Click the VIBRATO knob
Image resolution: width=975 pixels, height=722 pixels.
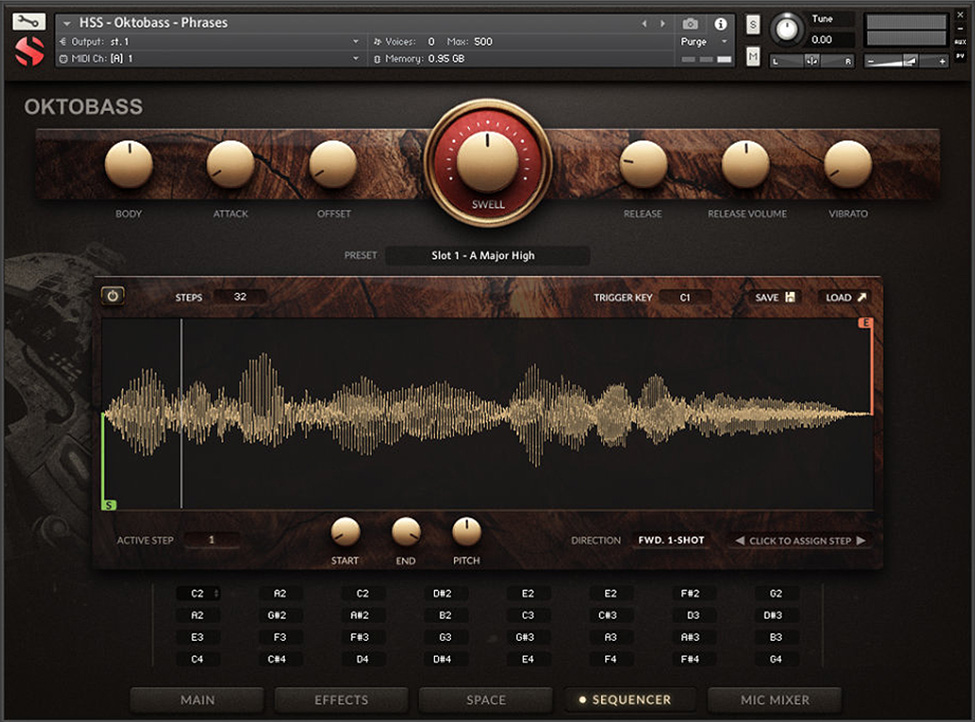[x=848, y=164]
